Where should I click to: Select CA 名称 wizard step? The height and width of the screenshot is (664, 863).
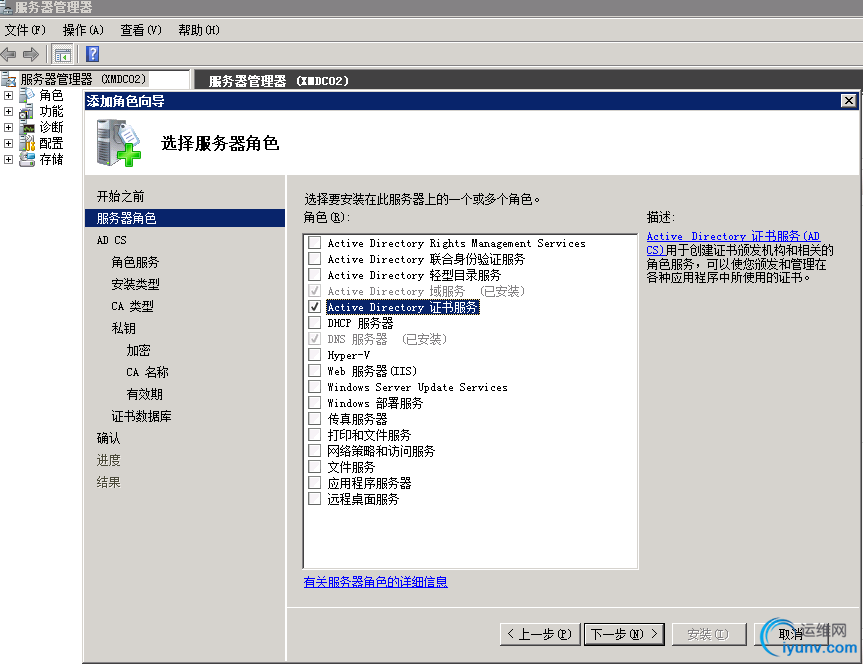tap(147, 372)
